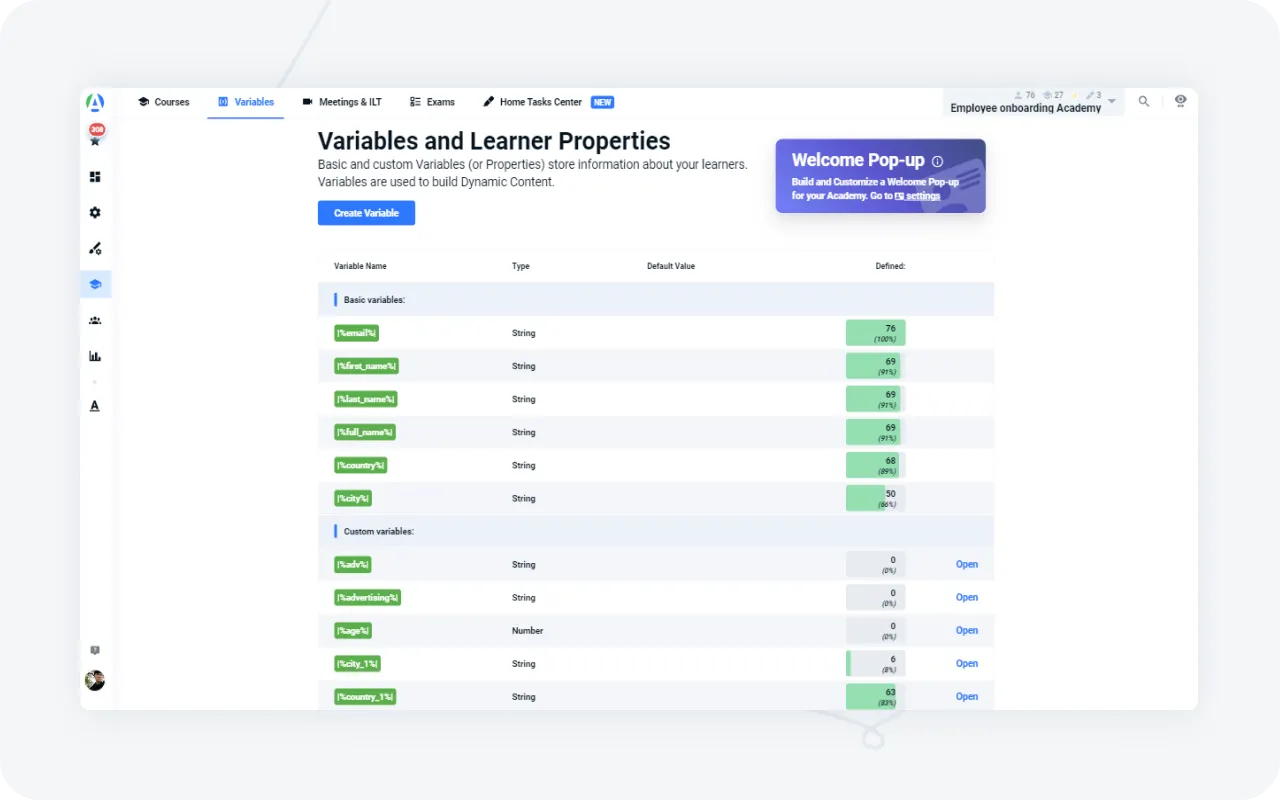This screenshot has height=800, width=1280.
Task: Click the user profile avatar thumbnail
Action: [95, 680]
